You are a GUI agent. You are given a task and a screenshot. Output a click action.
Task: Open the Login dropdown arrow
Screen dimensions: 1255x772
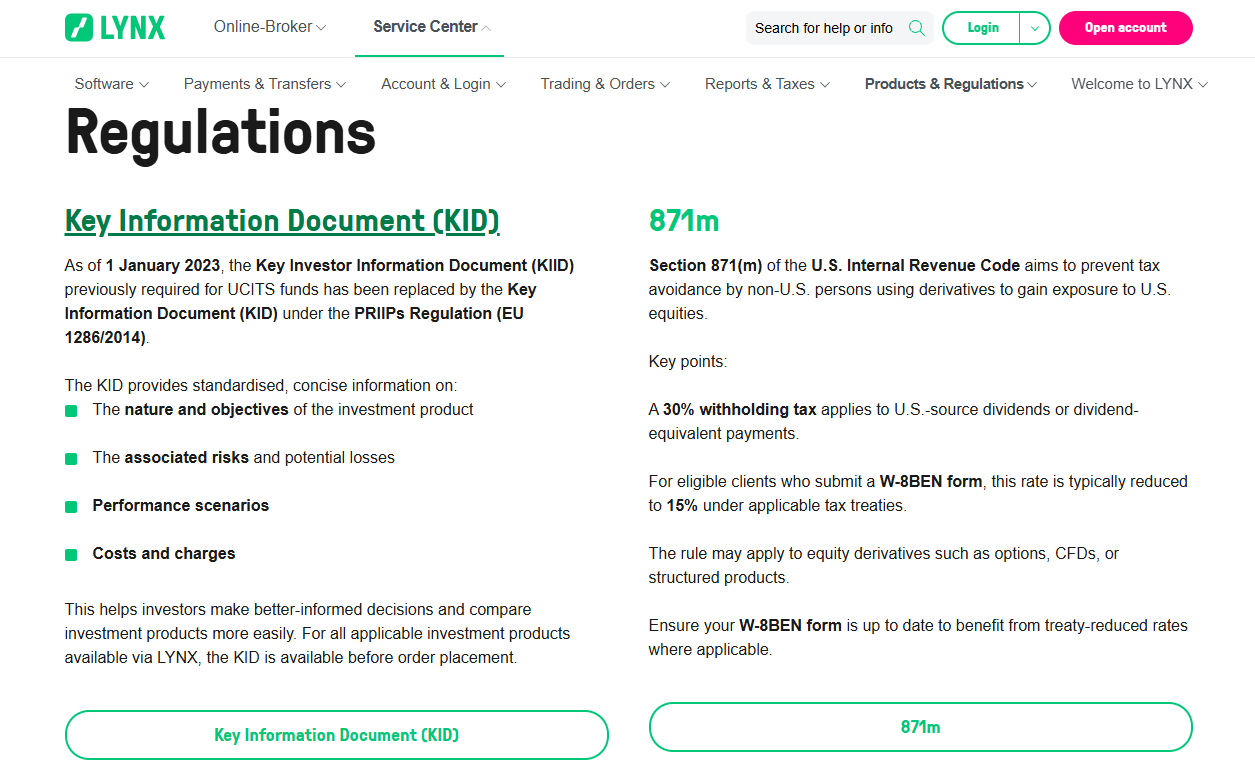click(1035, 28)
